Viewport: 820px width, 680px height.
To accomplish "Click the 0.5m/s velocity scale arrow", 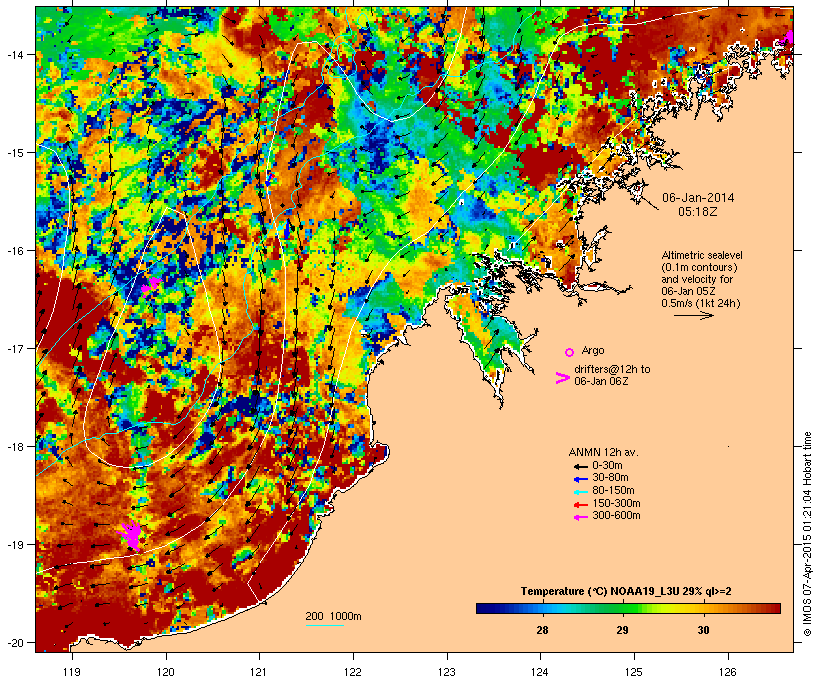I will click(x=693, y=315).
